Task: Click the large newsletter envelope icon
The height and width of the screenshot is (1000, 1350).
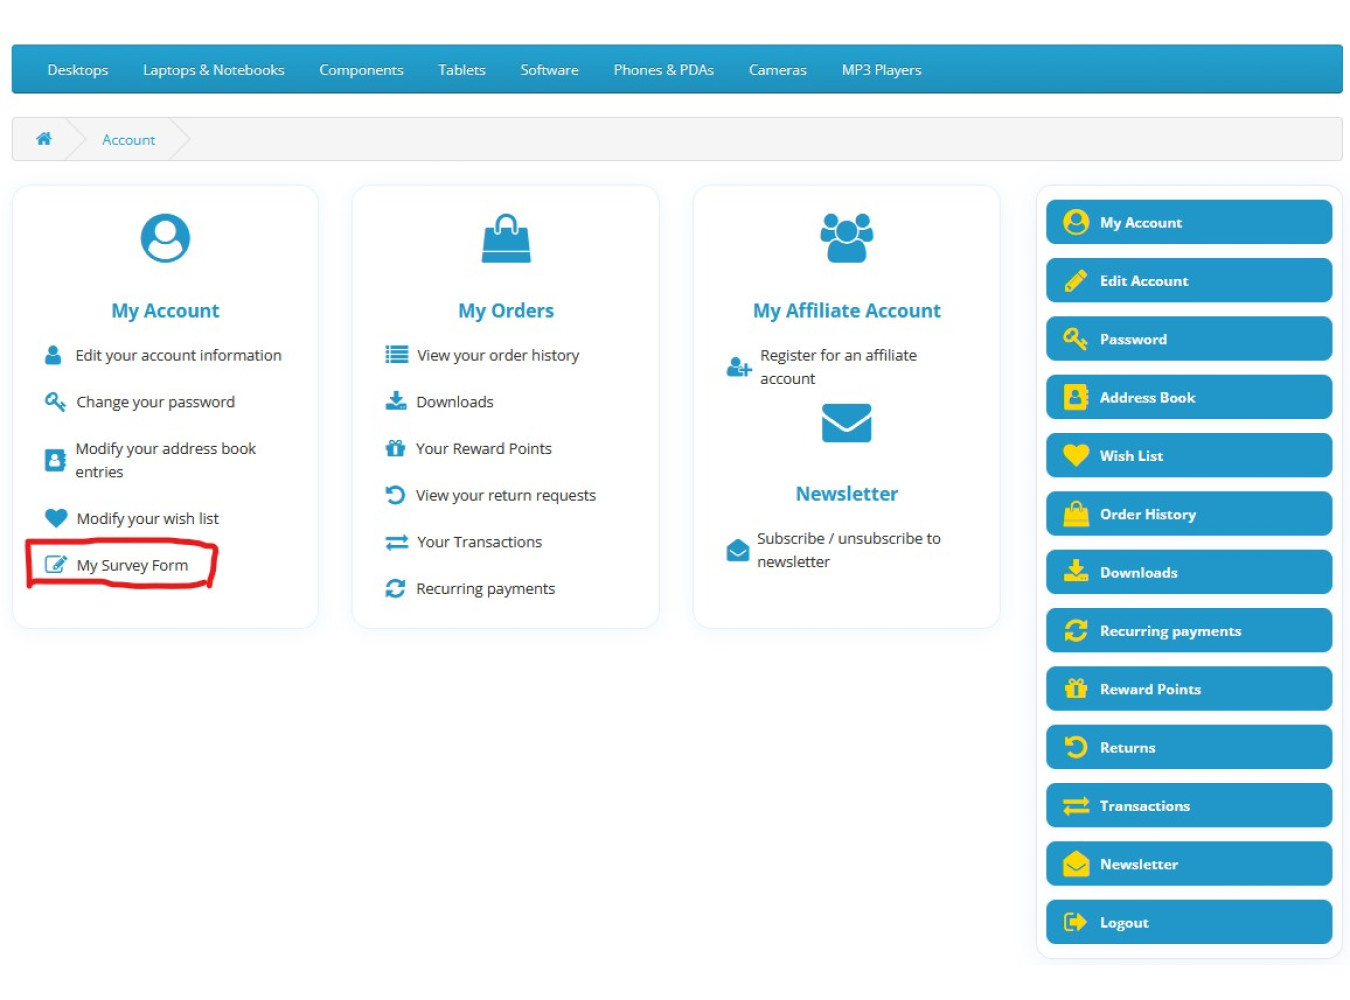Action: (846, 423)
